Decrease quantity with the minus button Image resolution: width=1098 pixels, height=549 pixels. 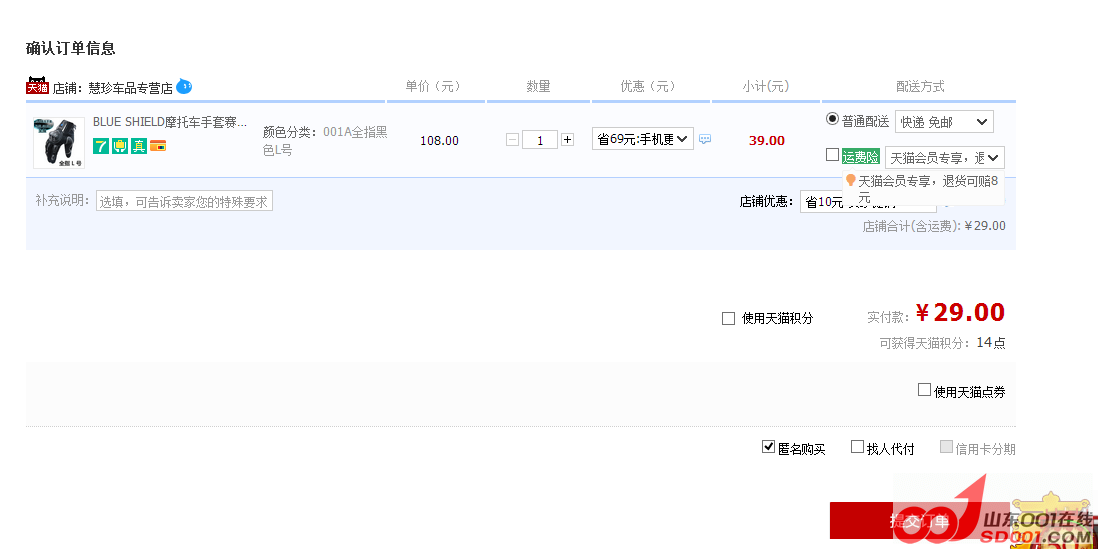pos(512,140)
